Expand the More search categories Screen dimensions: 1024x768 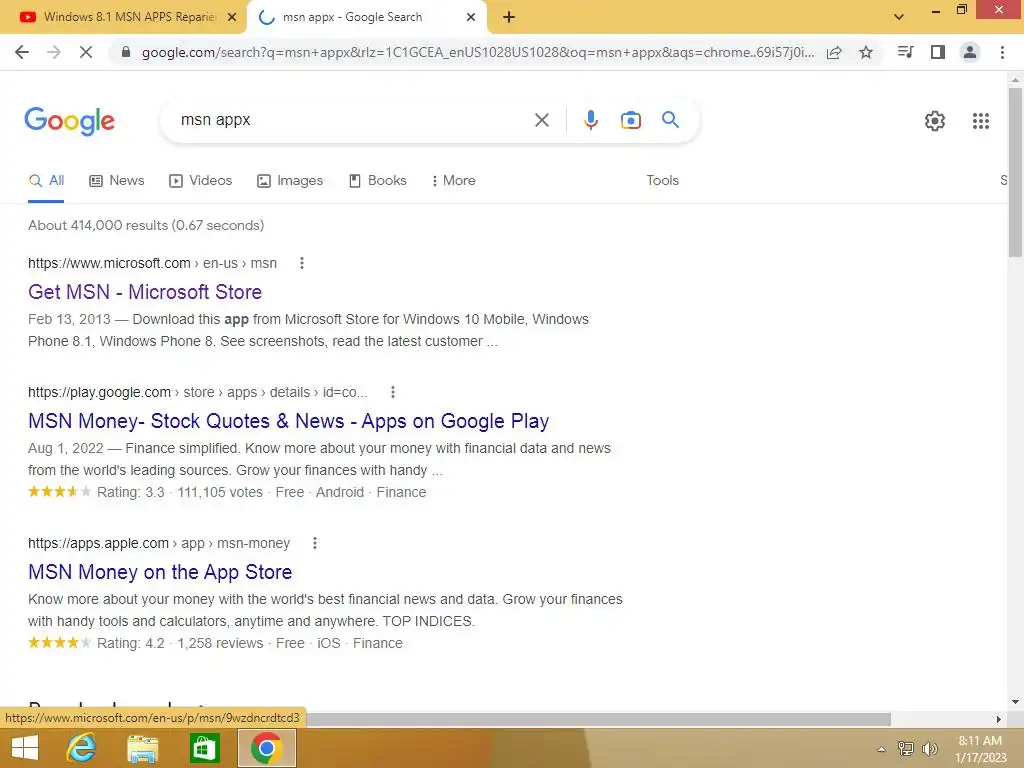(453, 181)
